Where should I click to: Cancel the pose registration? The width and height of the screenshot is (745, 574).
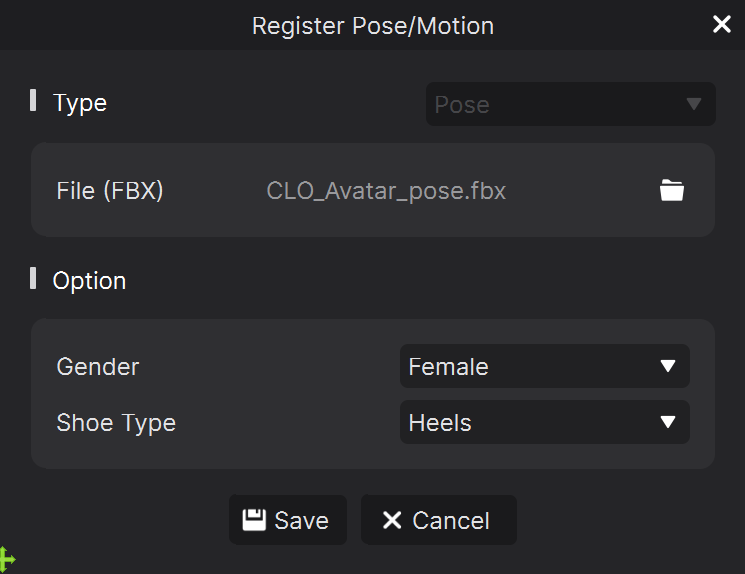coord(439,520)
